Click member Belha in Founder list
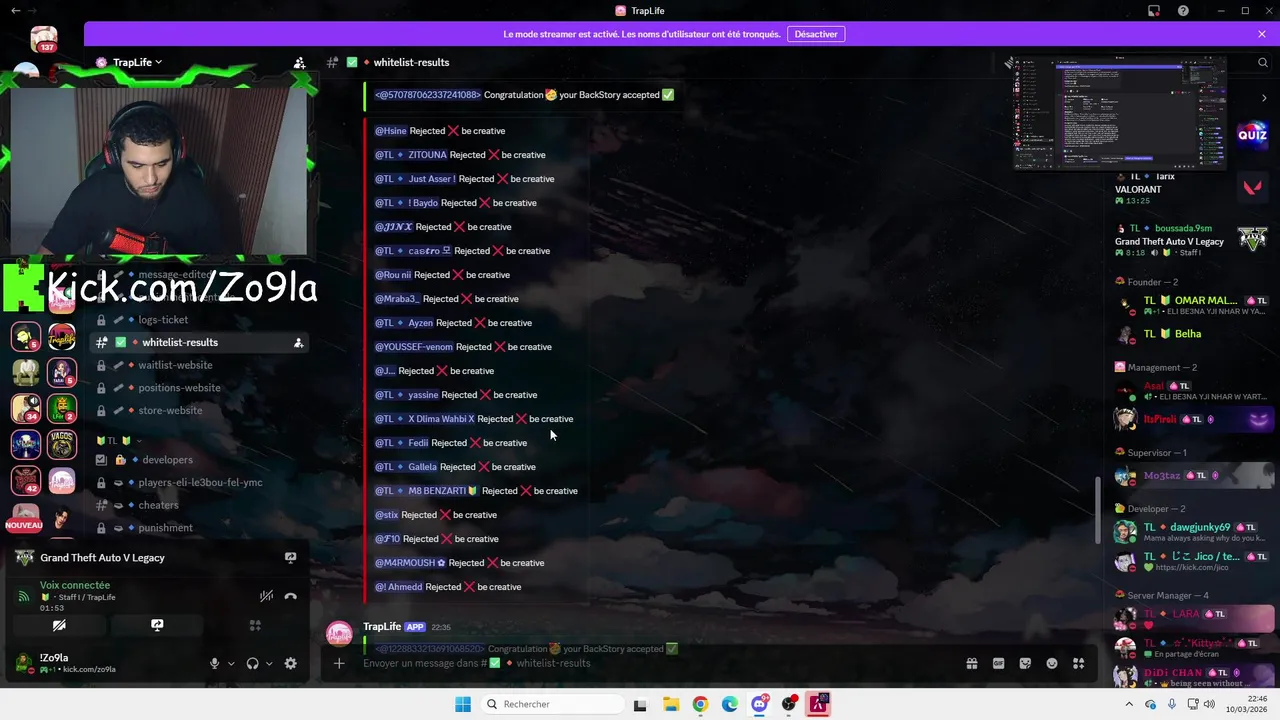The image size is (1280, 720). [1193, 334]
